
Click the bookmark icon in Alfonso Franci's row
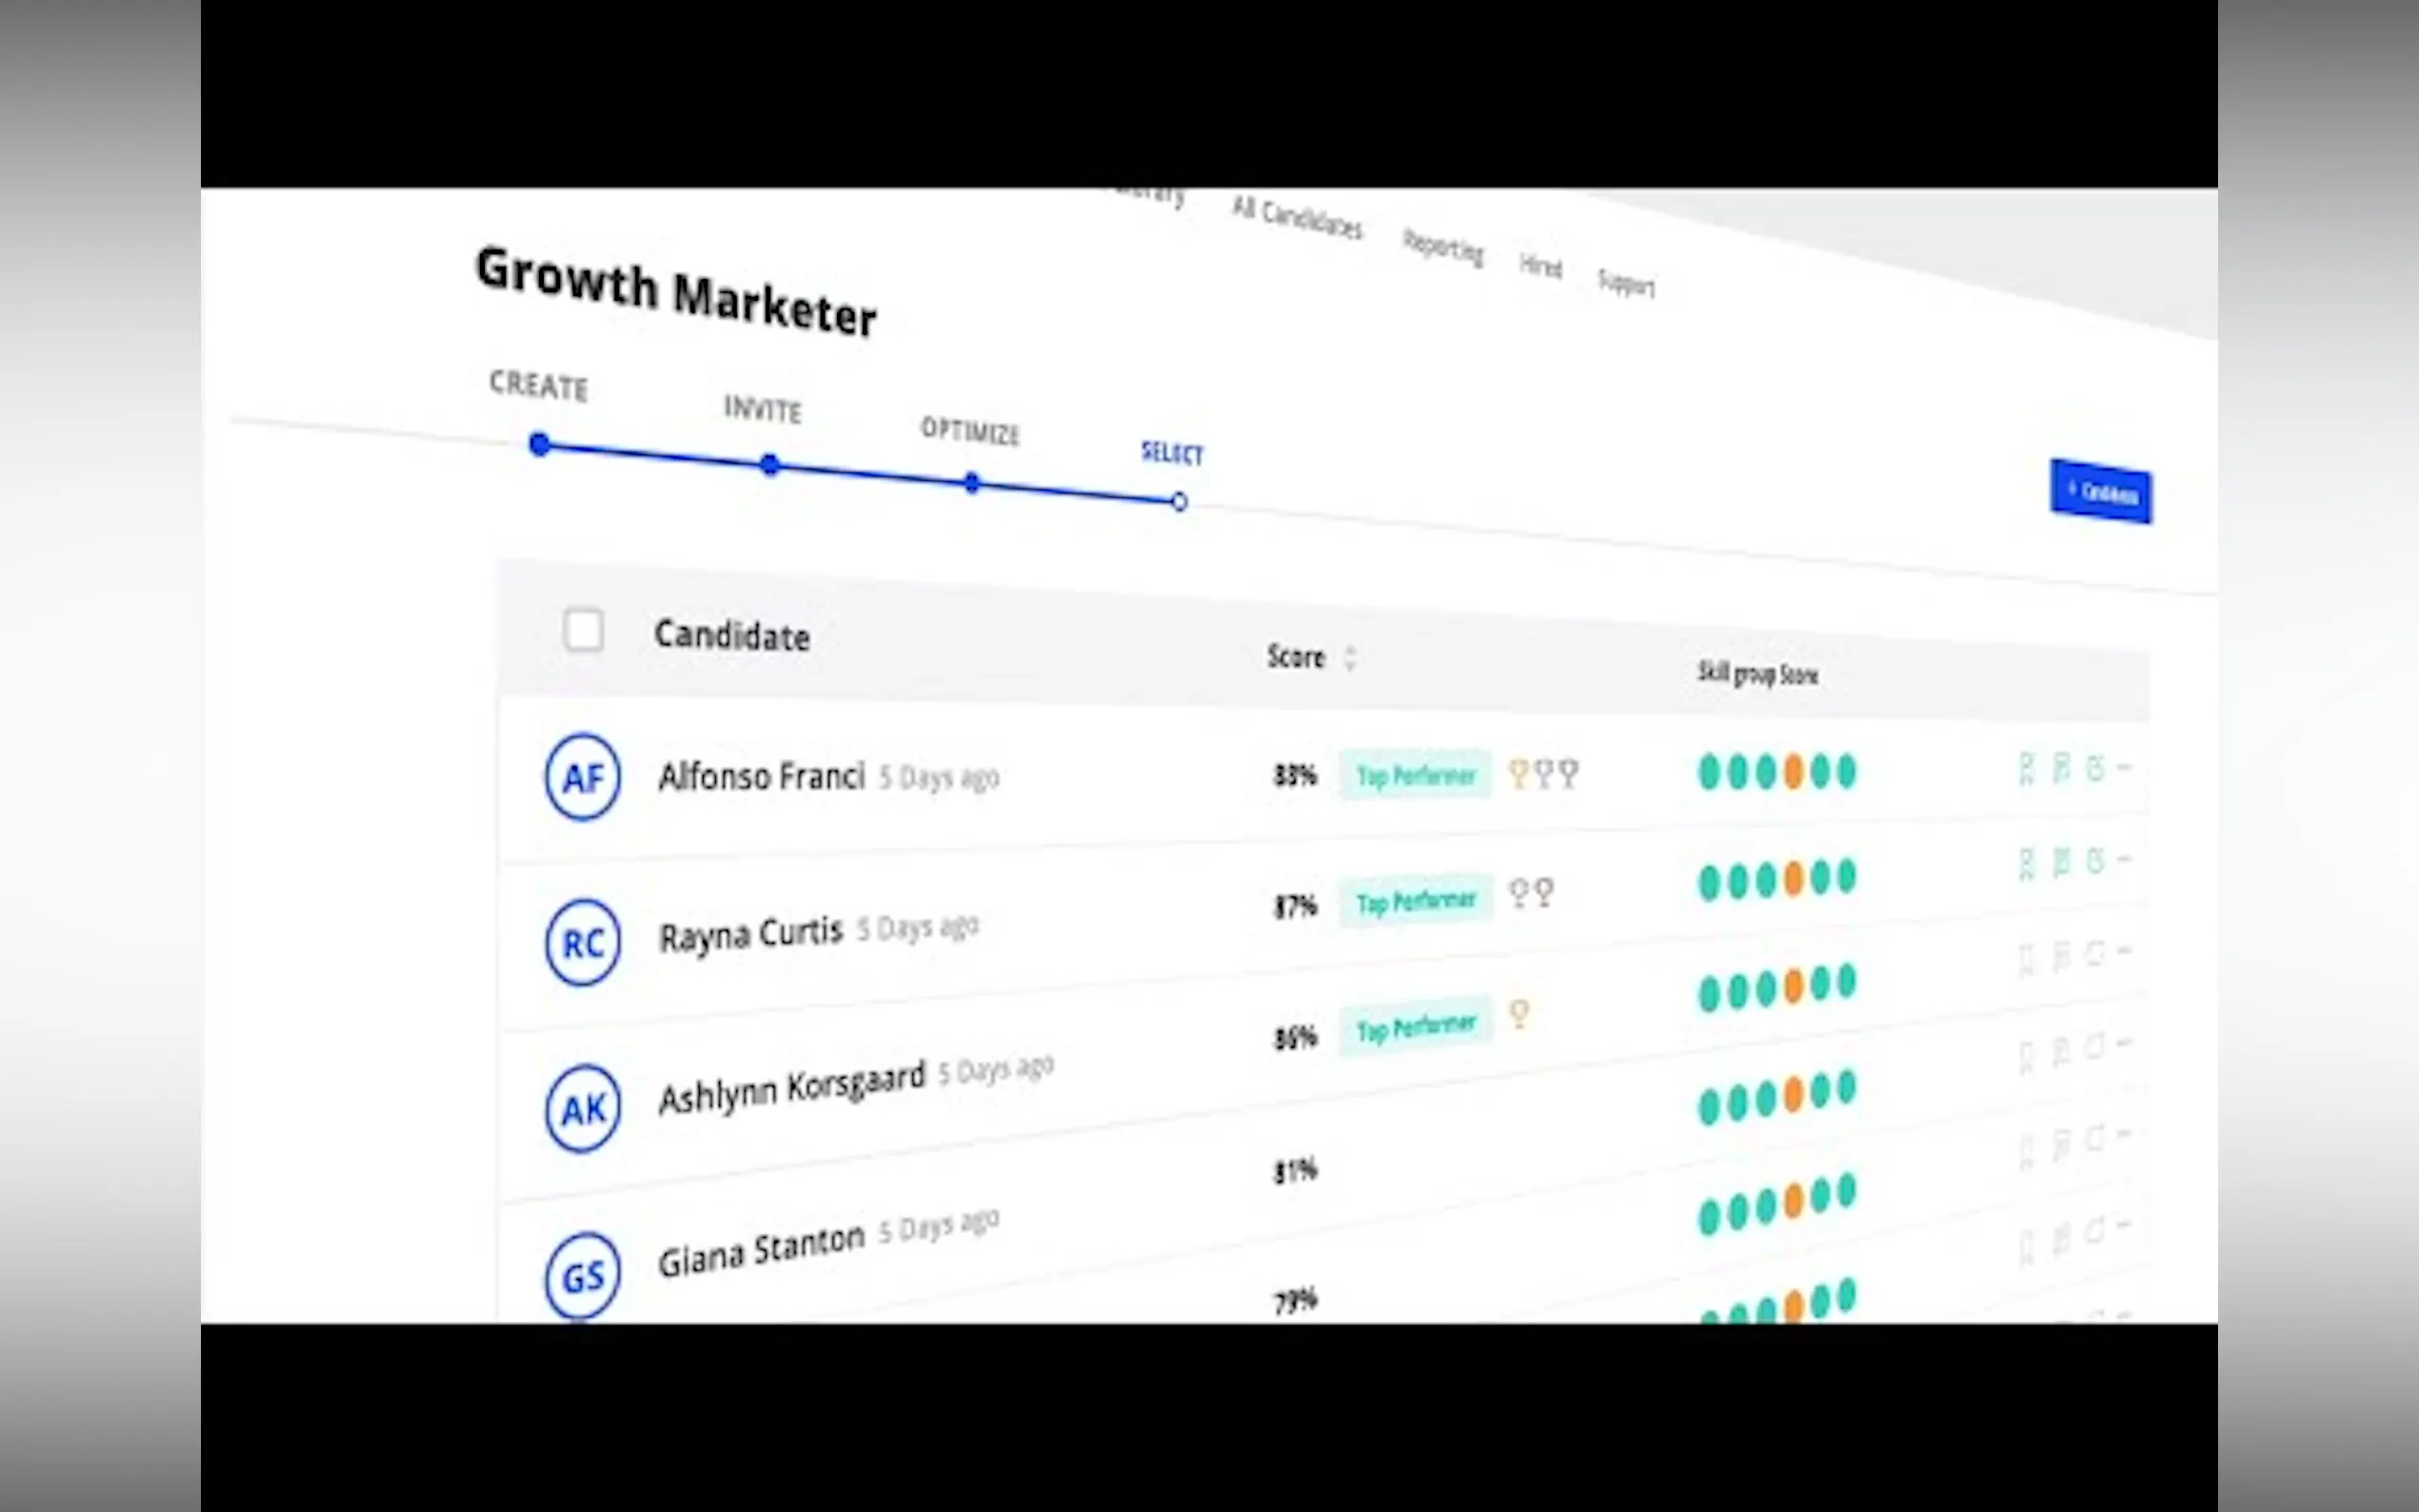(x=2026, y=769)
